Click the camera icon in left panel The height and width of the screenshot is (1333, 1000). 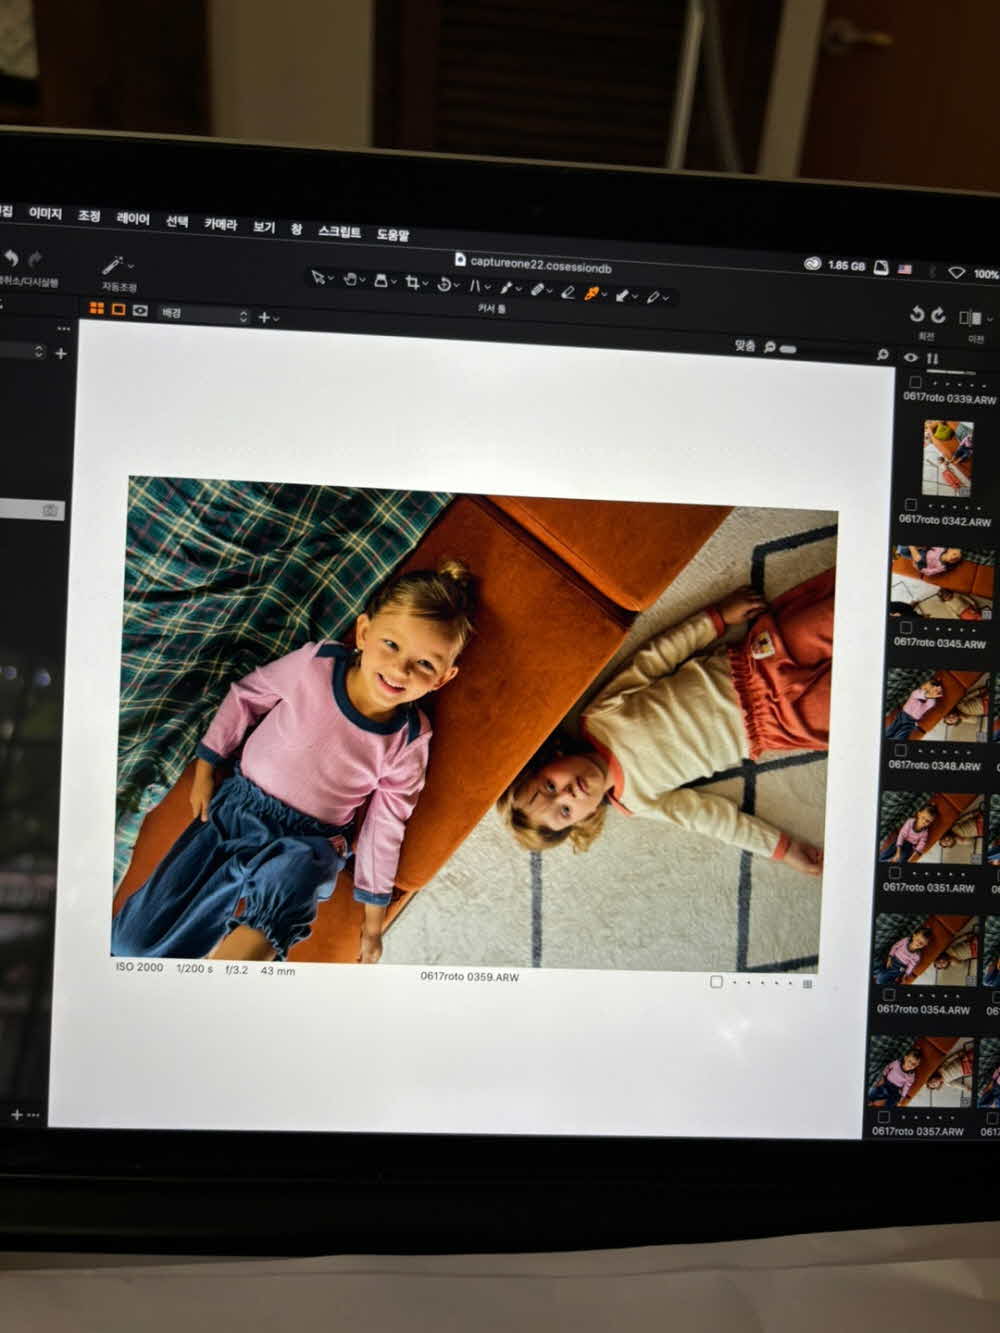[50, 510]
